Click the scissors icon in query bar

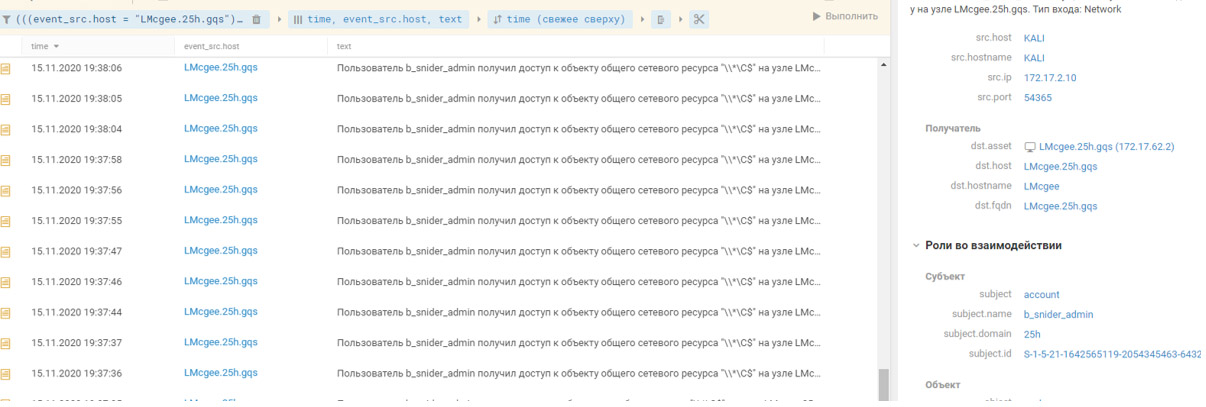pyautogui.click(x=698, y=19)
